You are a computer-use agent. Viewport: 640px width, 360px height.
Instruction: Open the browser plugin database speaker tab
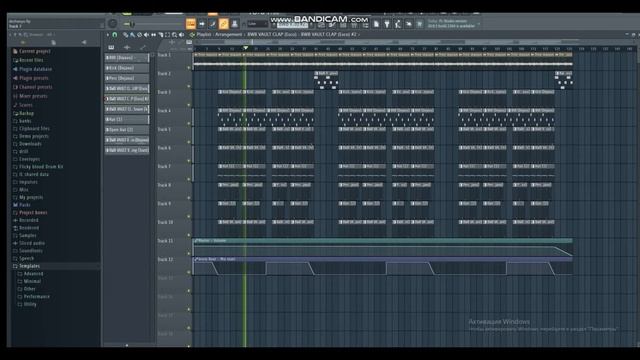coord(84,42)
